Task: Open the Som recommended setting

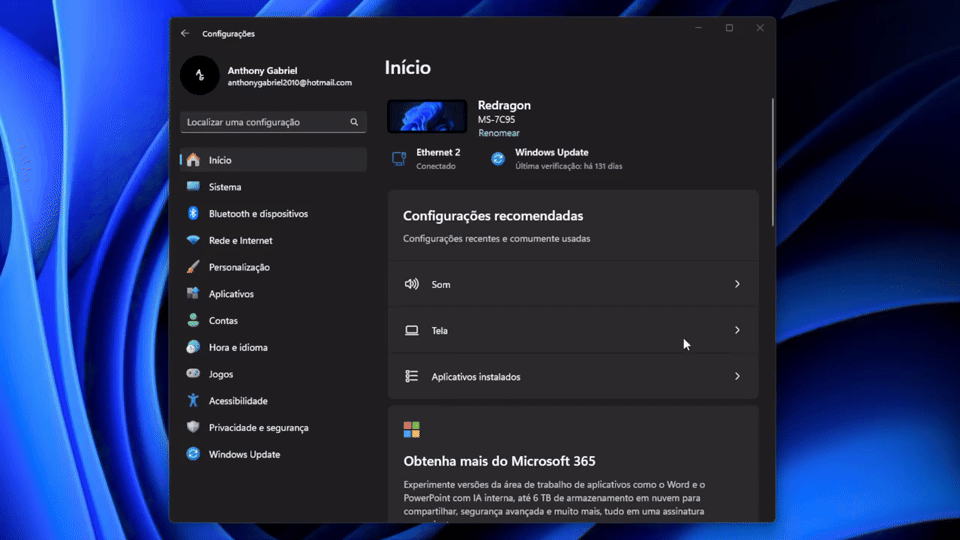Action: point(573,284)
